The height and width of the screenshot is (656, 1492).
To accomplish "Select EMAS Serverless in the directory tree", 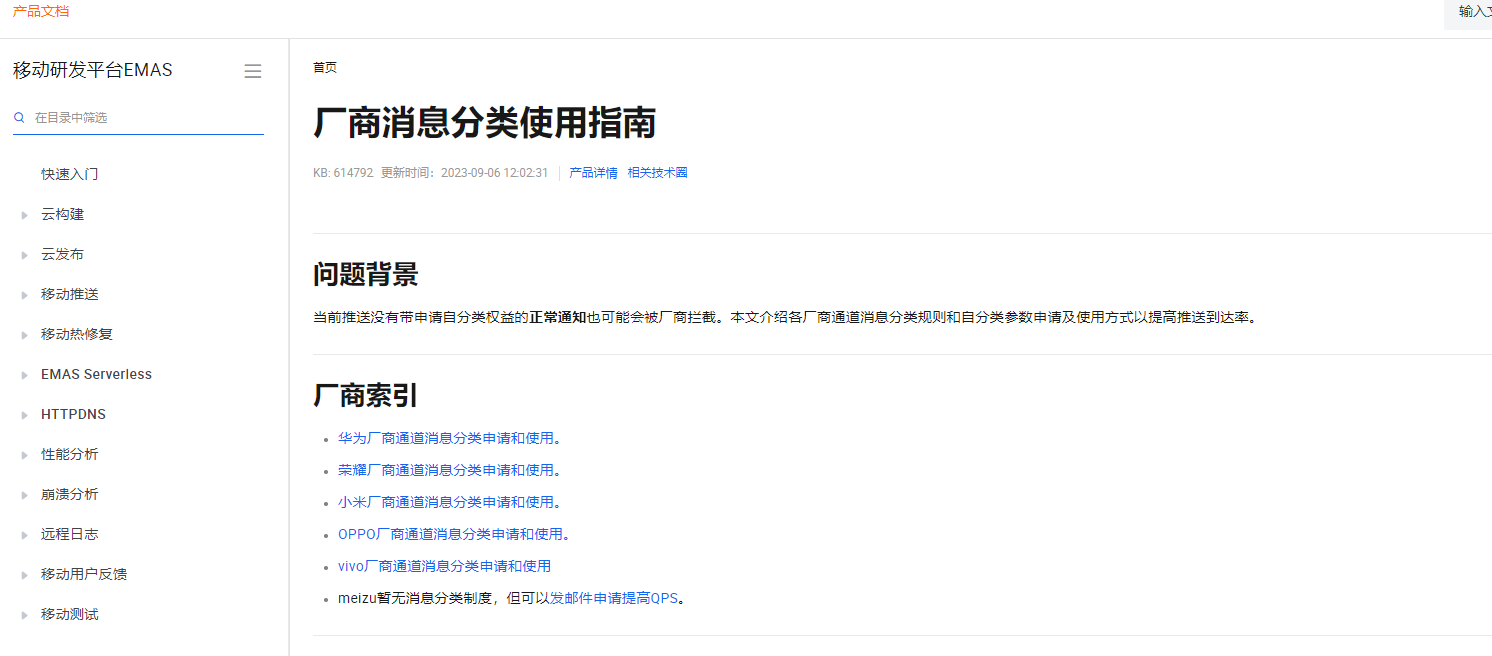I will pos(96,374).
